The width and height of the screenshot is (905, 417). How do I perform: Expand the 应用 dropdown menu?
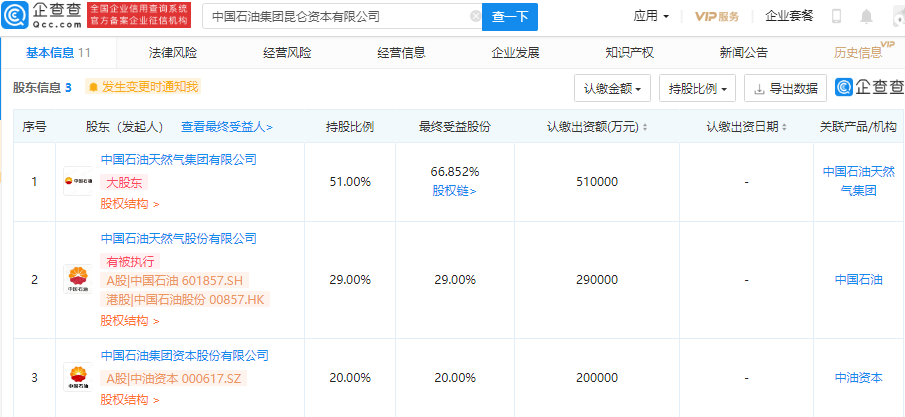(x=652, y=16)
